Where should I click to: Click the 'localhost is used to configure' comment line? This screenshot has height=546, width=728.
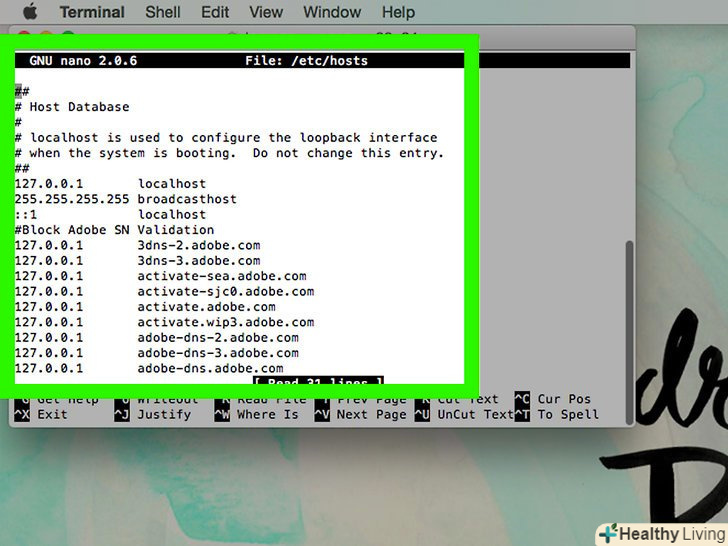tap(226, 137)
